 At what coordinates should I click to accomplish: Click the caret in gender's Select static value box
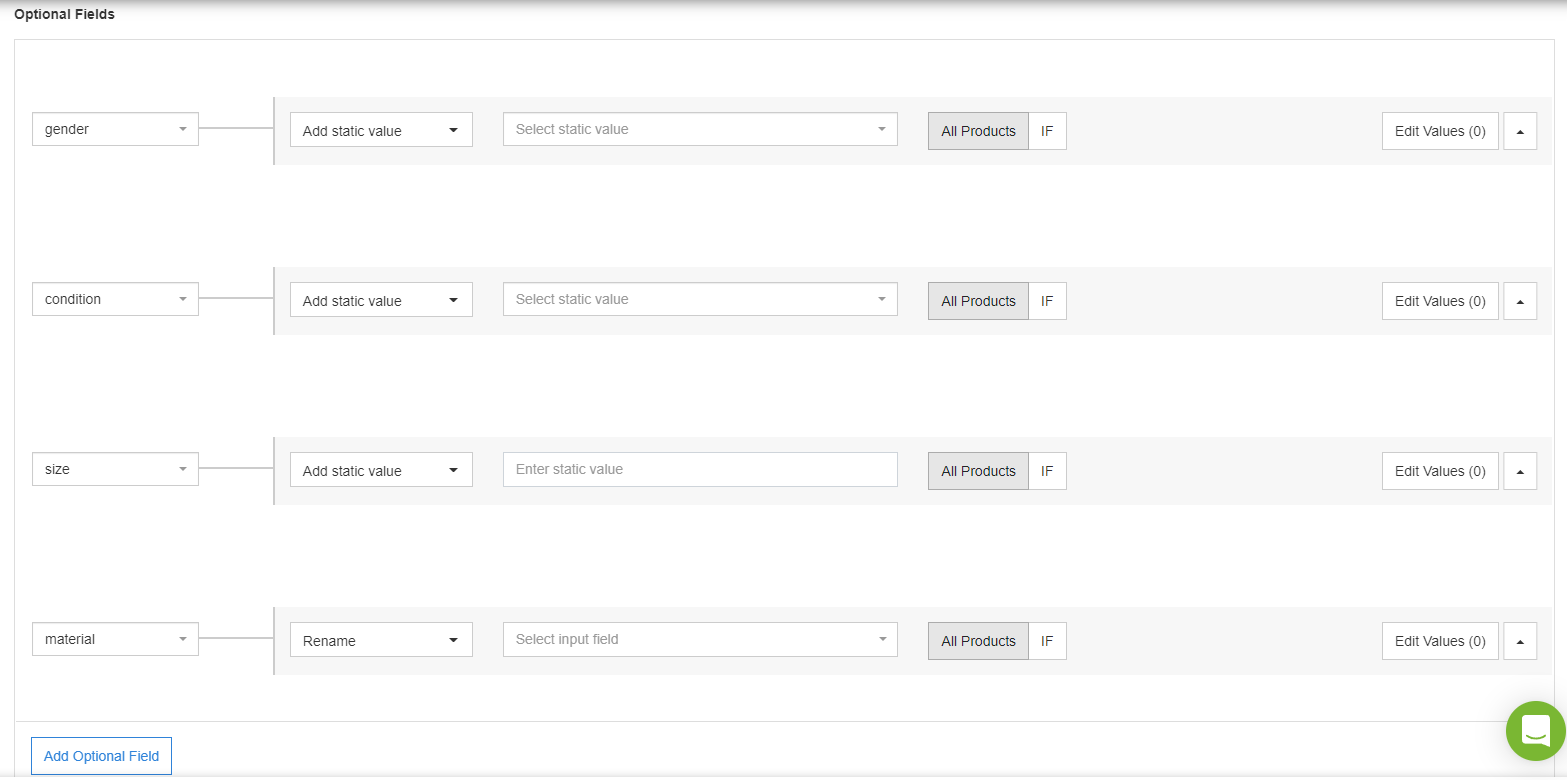tap(881, 128)
